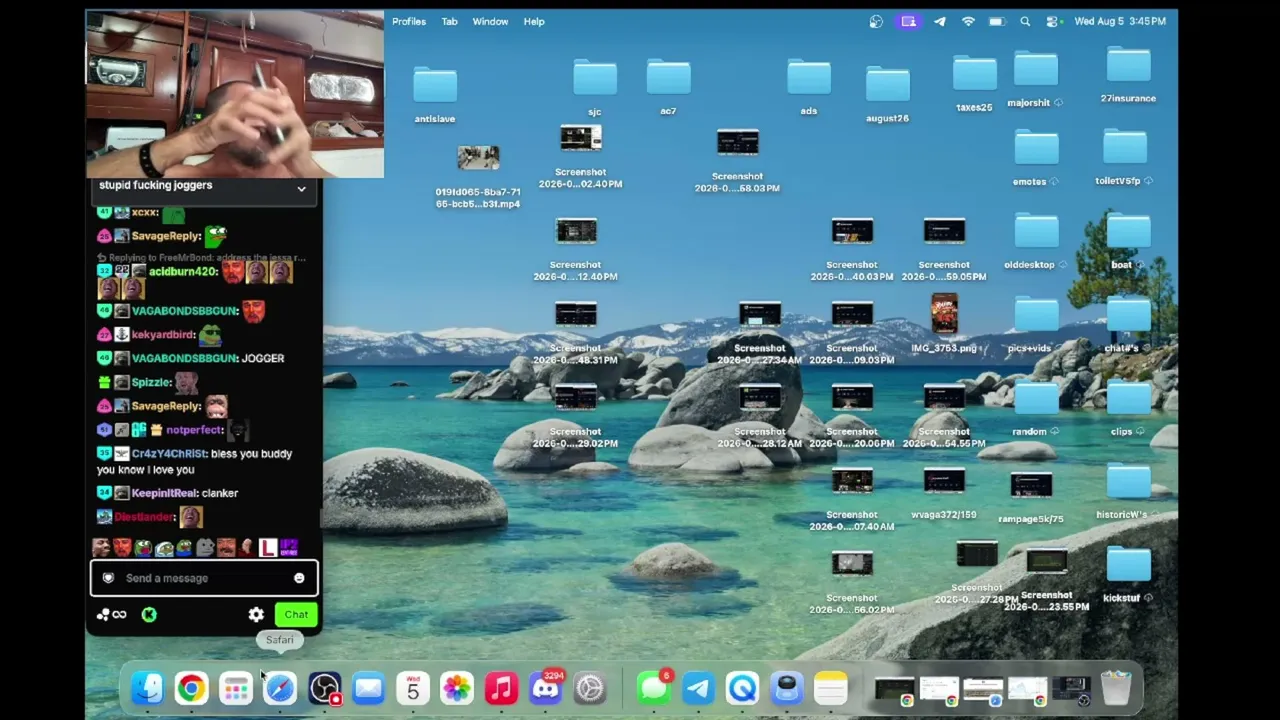Screen dimensions: 1280x720
Task: Click username Cr4zY4ChRISt in chat
Action: (169, 454)
